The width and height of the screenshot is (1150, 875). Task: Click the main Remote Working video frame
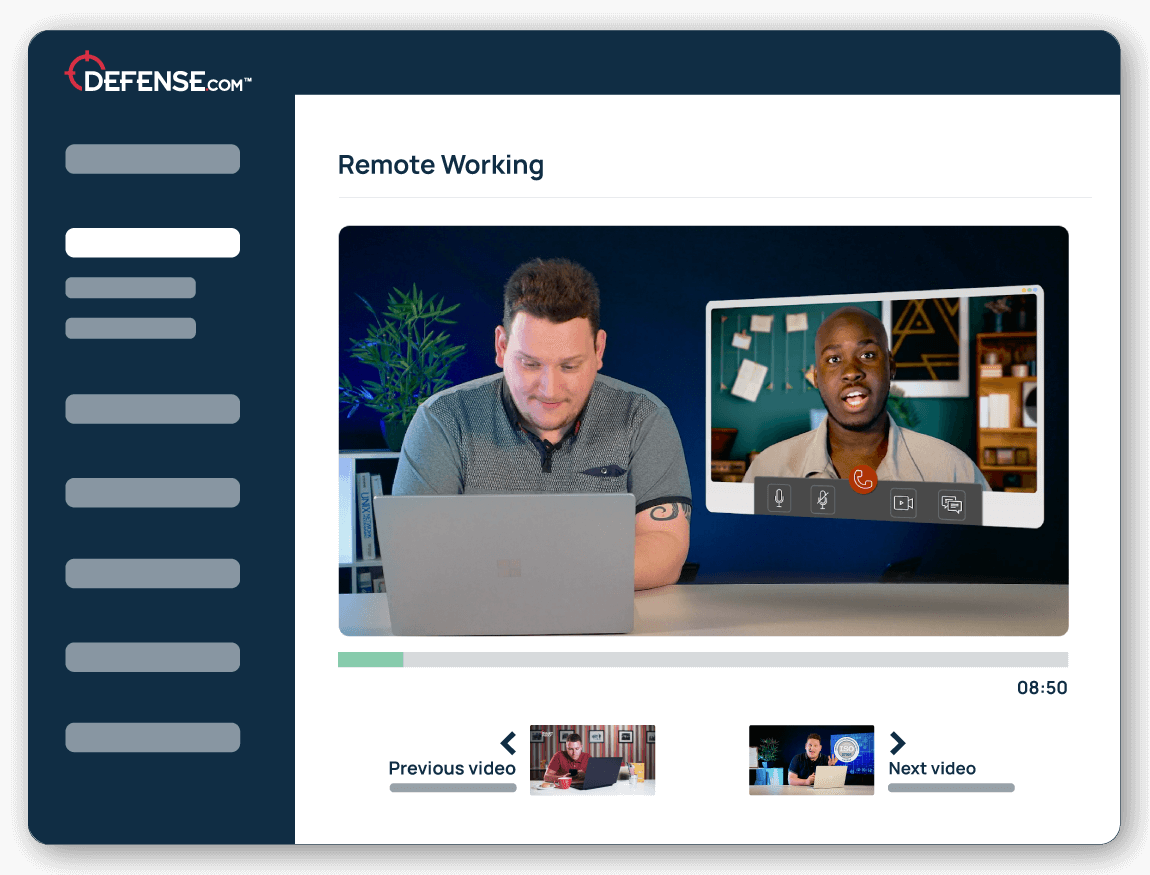pyautogui.click(x=703, y=431)
